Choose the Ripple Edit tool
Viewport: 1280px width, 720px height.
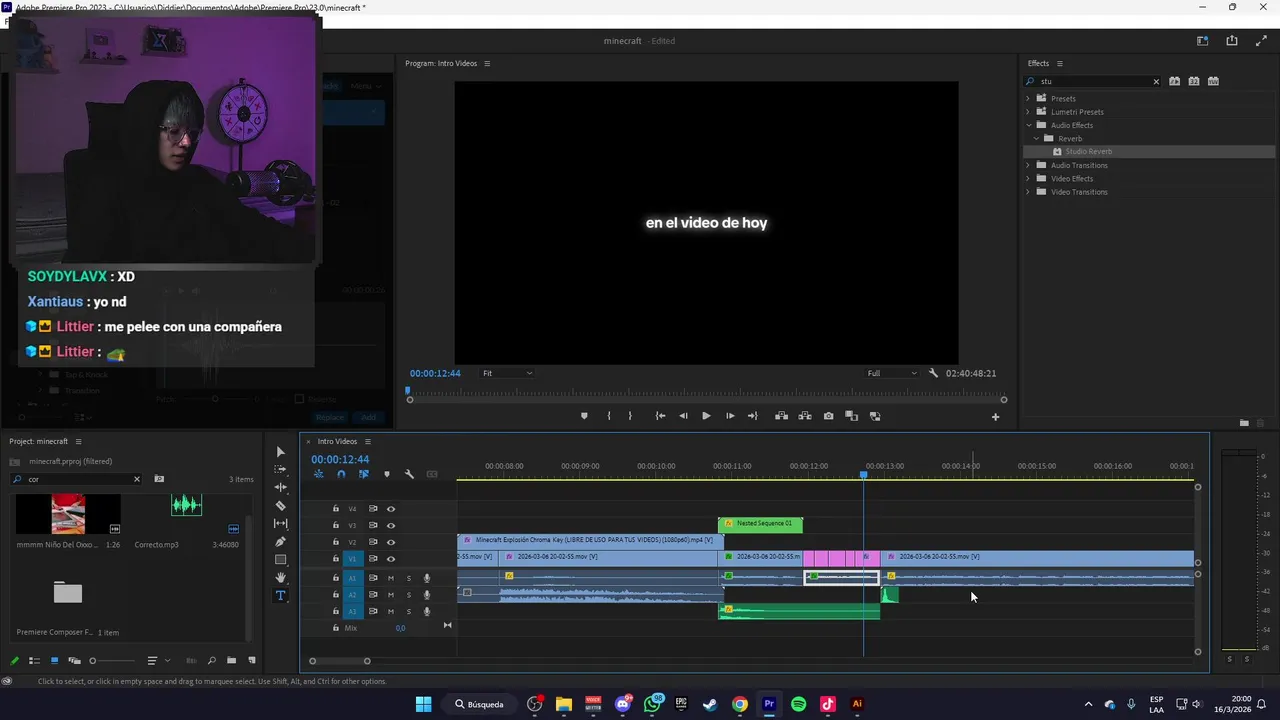(x=280, y=488)
